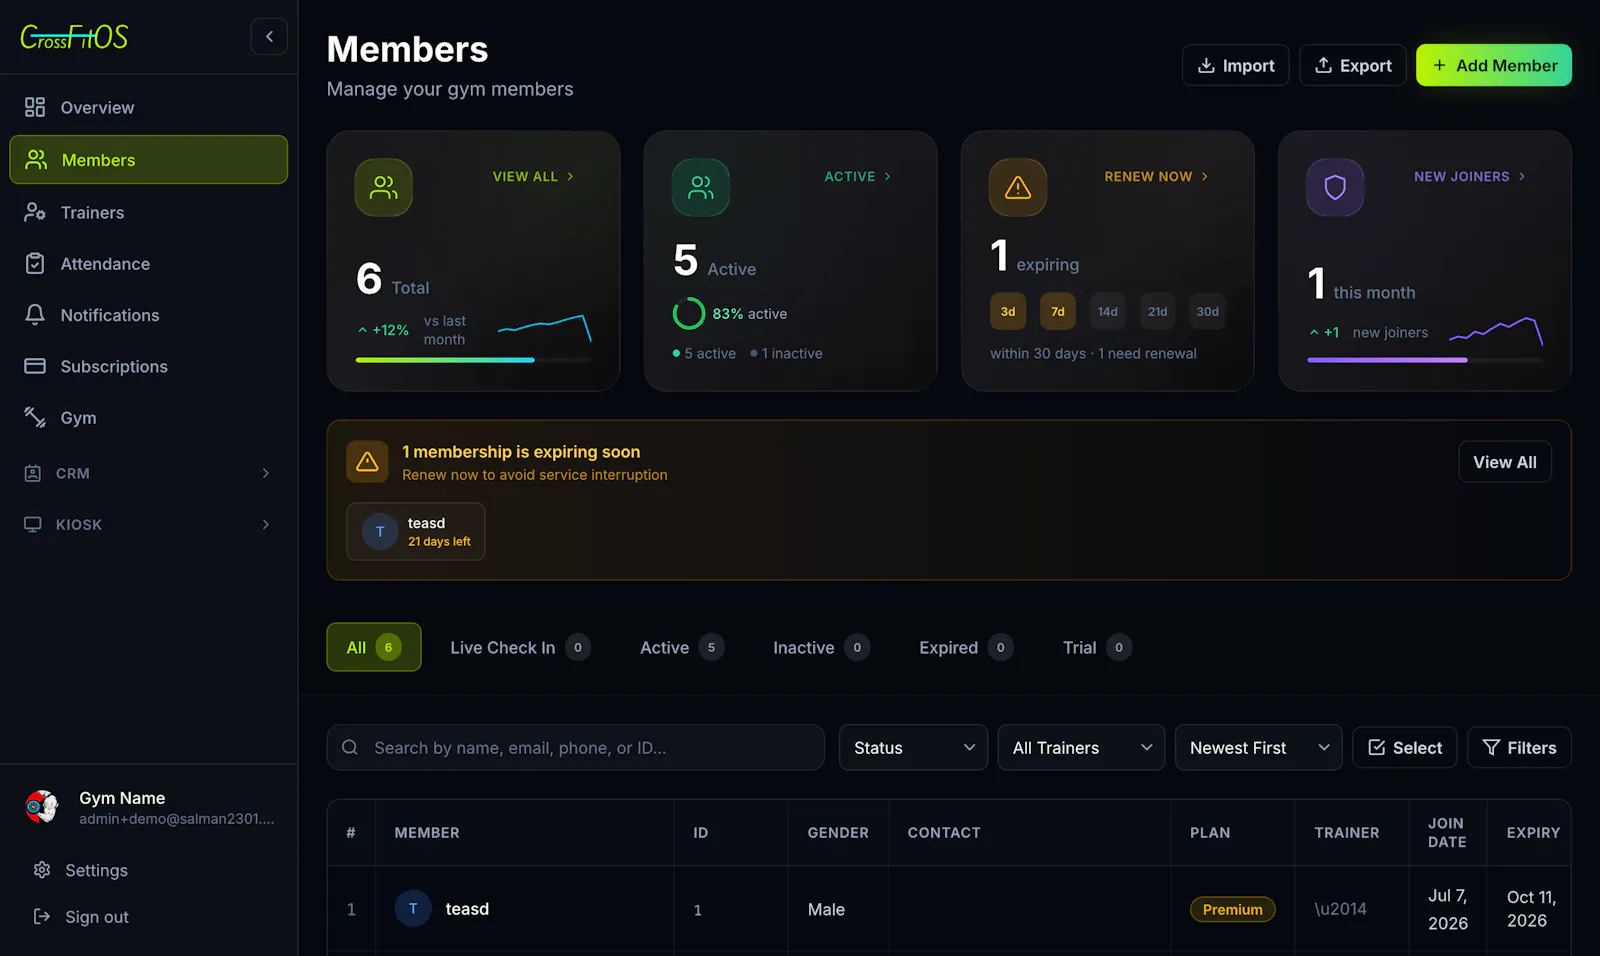Switch to the Trial tab
Screen dimensions: 1600x956
pyautogui.click(x=1097, y=647)
